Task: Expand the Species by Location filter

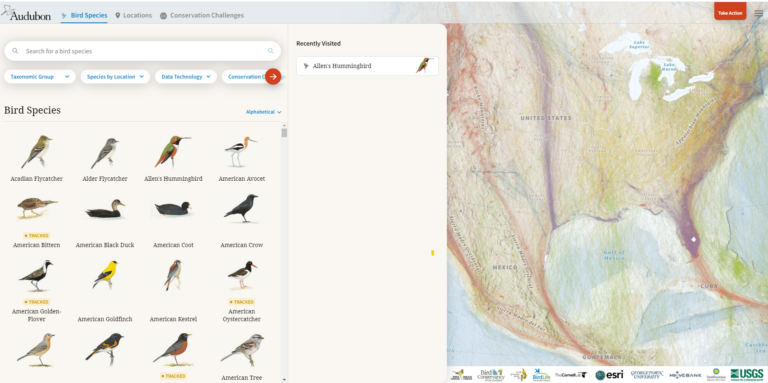Action: [x=115, y=76]
